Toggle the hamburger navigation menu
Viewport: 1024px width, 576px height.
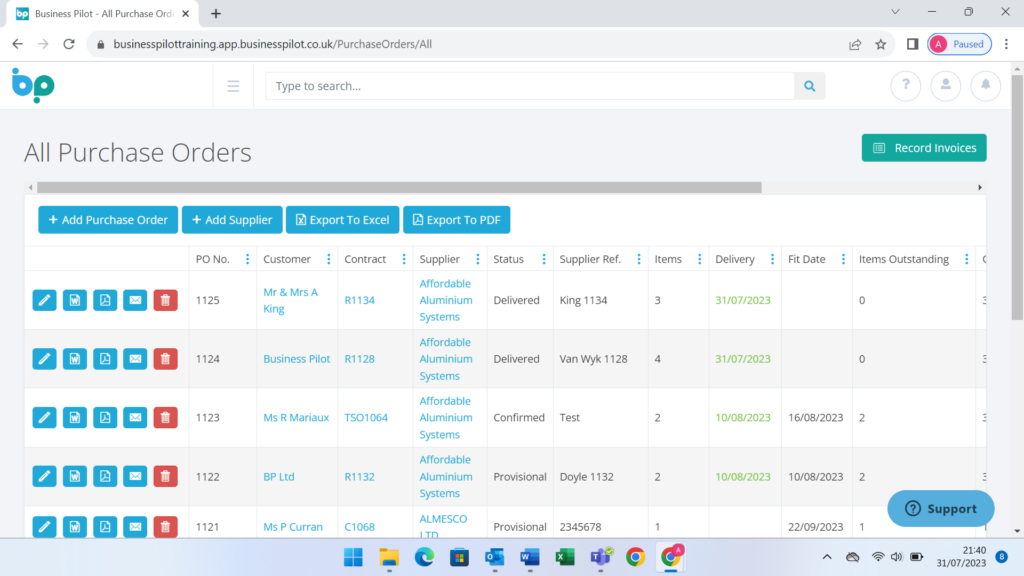click(233, 86)
